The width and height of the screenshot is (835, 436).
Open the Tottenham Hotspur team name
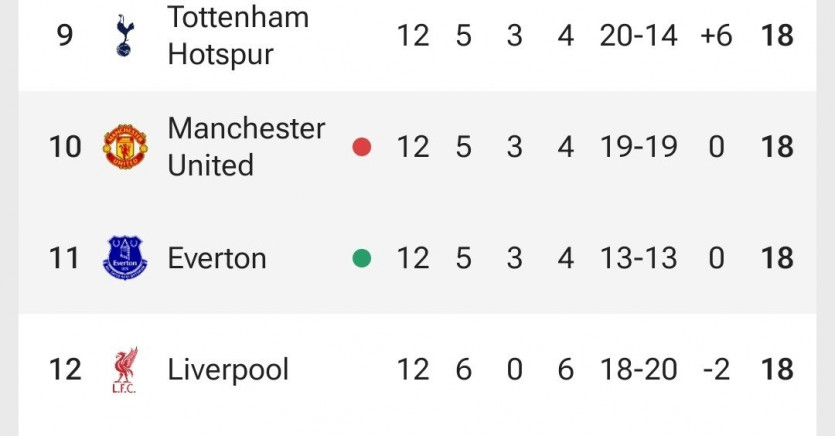point(238,36)
